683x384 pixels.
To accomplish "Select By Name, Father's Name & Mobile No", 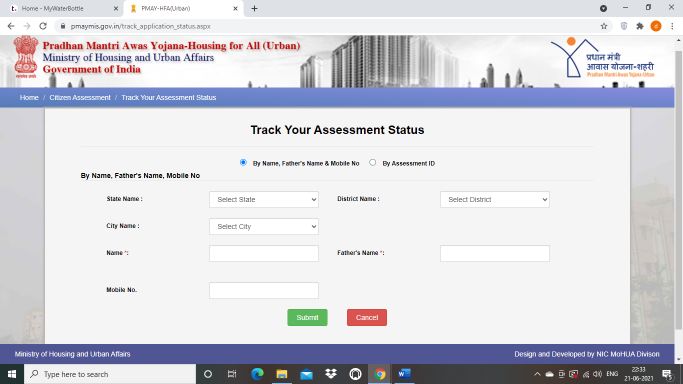I will (243, 162).
